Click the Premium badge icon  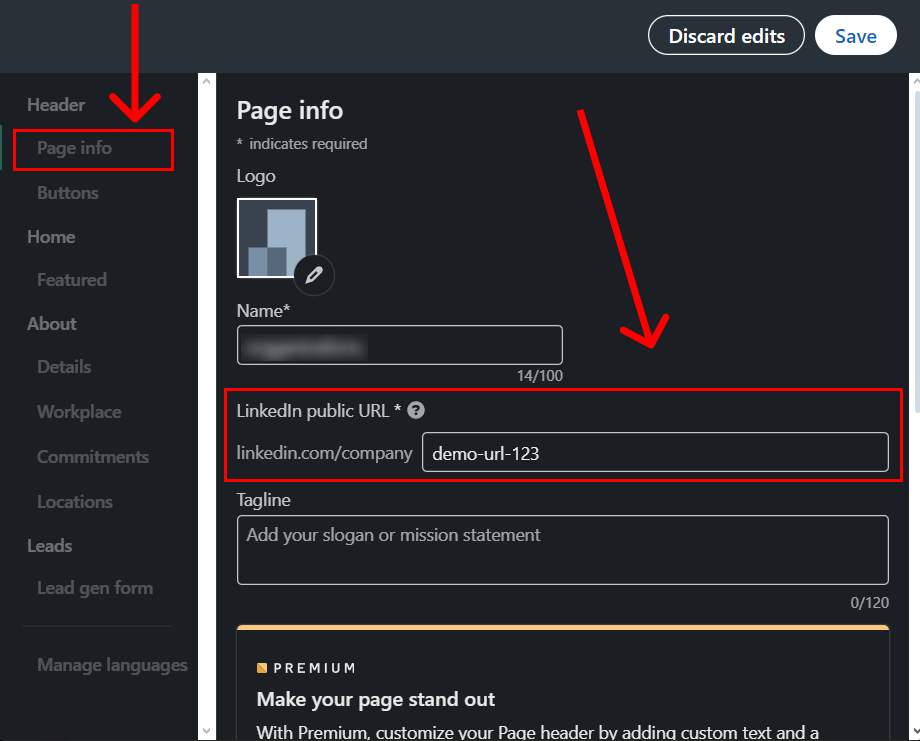point(262,668)
